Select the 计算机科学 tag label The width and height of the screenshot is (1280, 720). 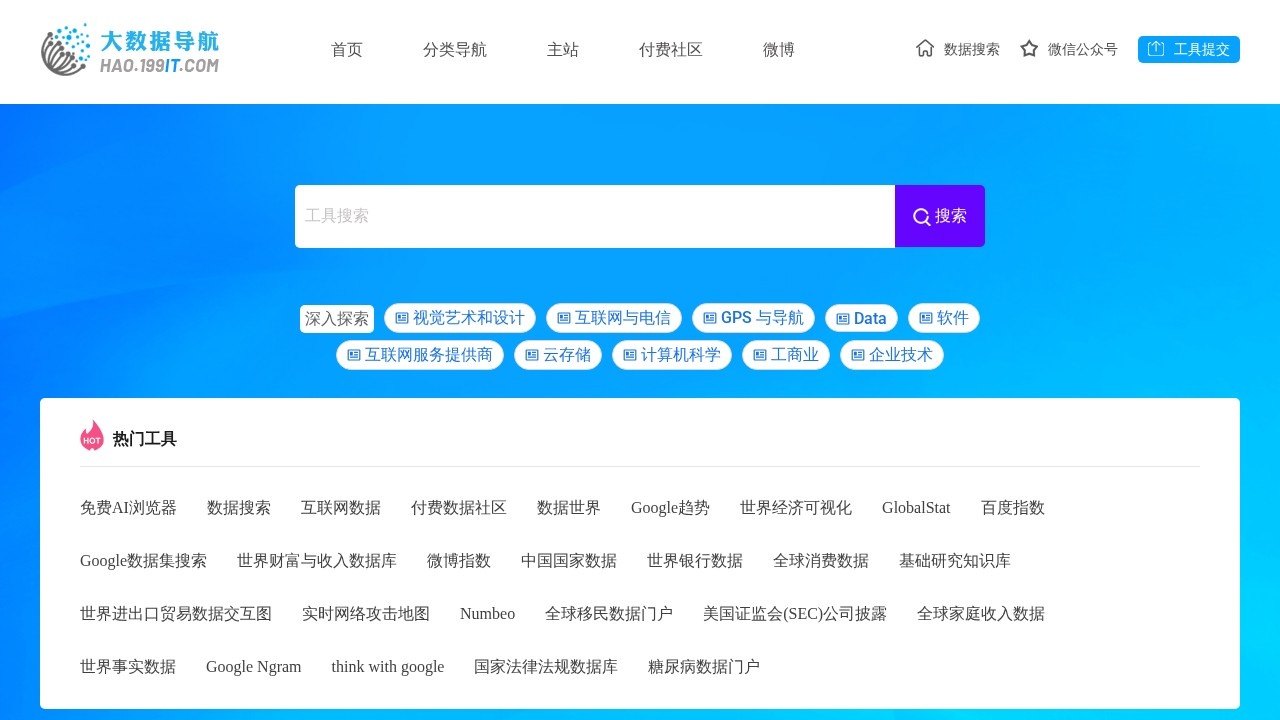coord(672,355)
